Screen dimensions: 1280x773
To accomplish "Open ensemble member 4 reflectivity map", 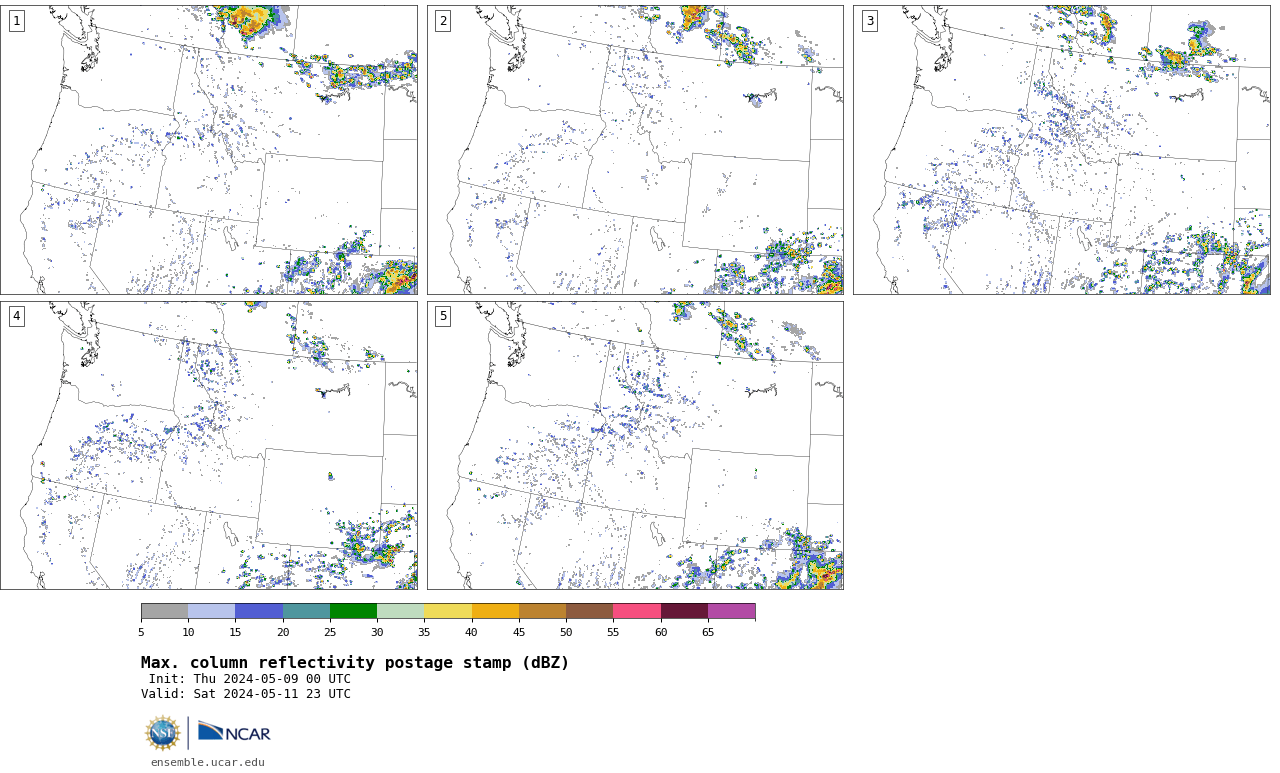I will click(x=209, y=445).
